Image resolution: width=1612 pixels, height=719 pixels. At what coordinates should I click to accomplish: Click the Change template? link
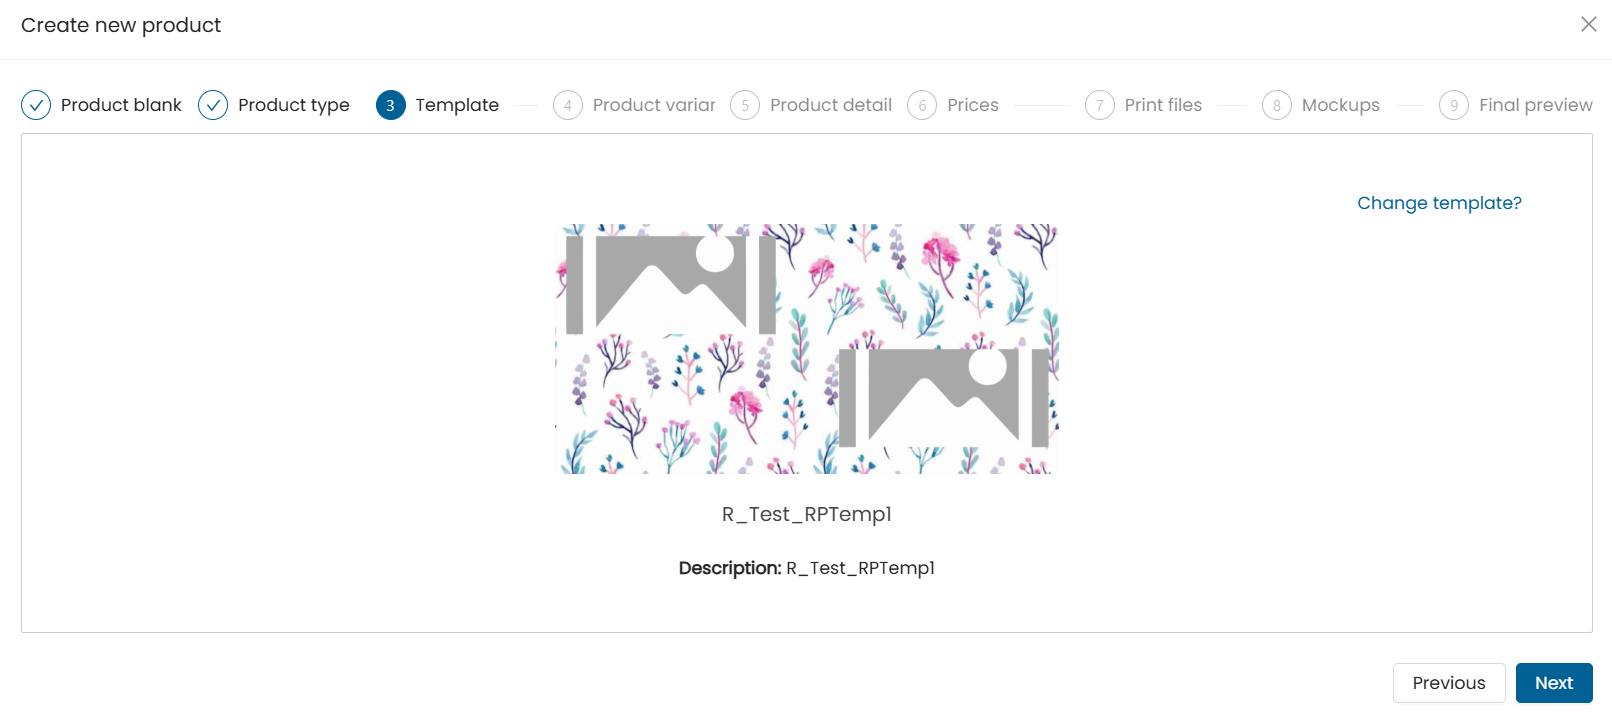(x=1439, y=203)
